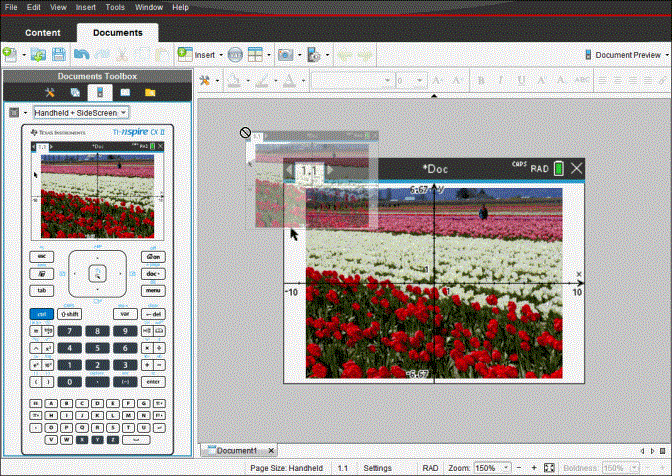Open the Content Explorer folder icon
This screenshot has height=476, width=672.
[150, 92]
